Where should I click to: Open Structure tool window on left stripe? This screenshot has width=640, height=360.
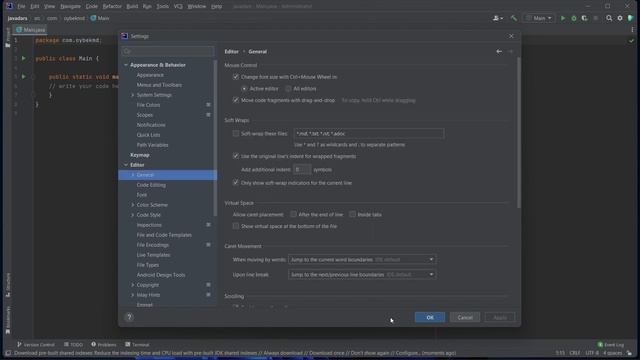[x=8, y=284]
